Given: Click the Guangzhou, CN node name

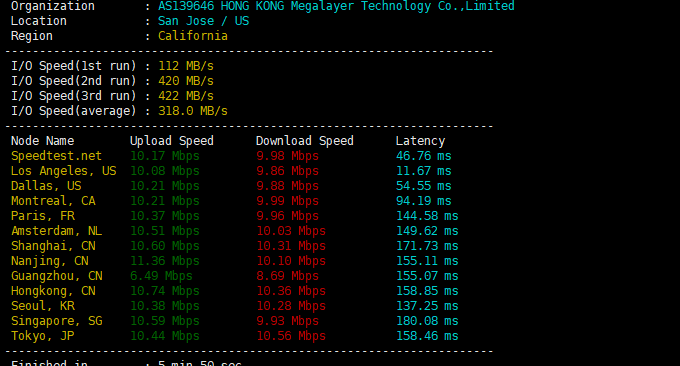Looking at the screenshot, I should point(56,276).
